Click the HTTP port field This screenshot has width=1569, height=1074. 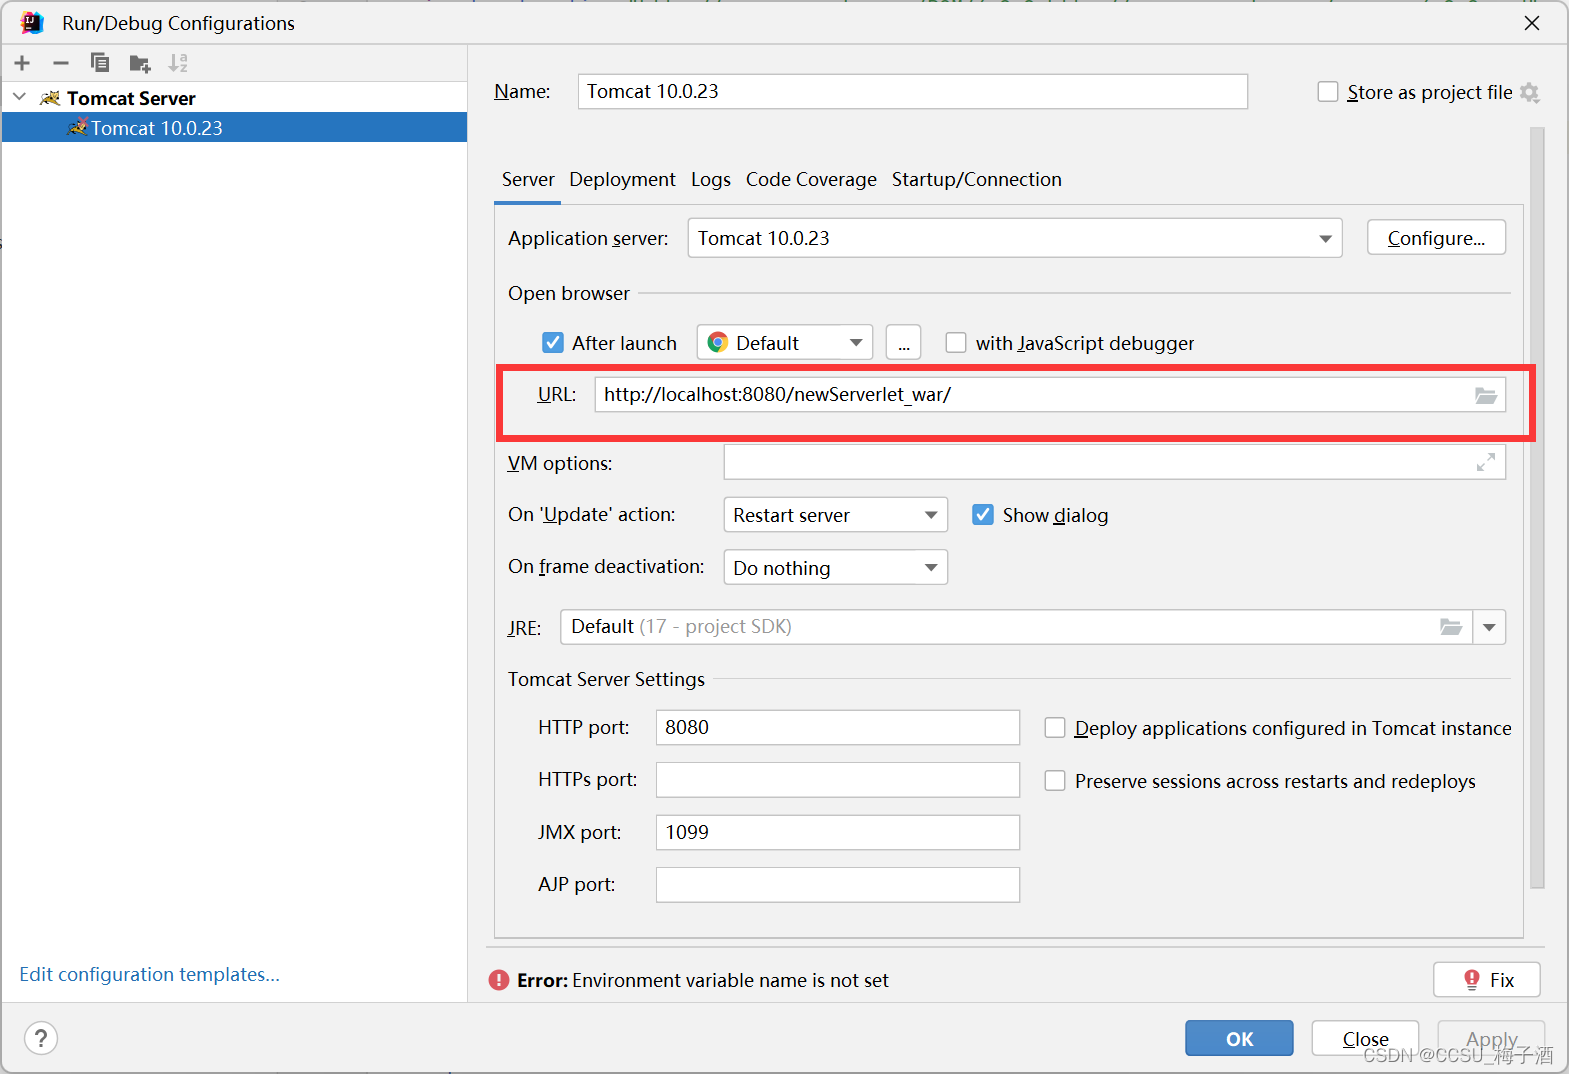point(837,727)
